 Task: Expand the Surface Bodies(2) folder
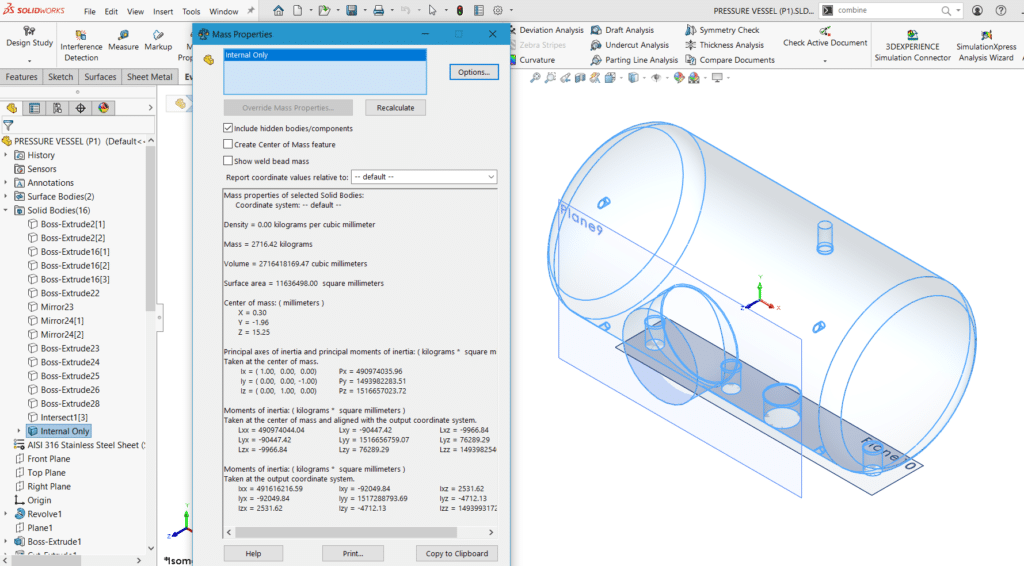click(6, 197)
